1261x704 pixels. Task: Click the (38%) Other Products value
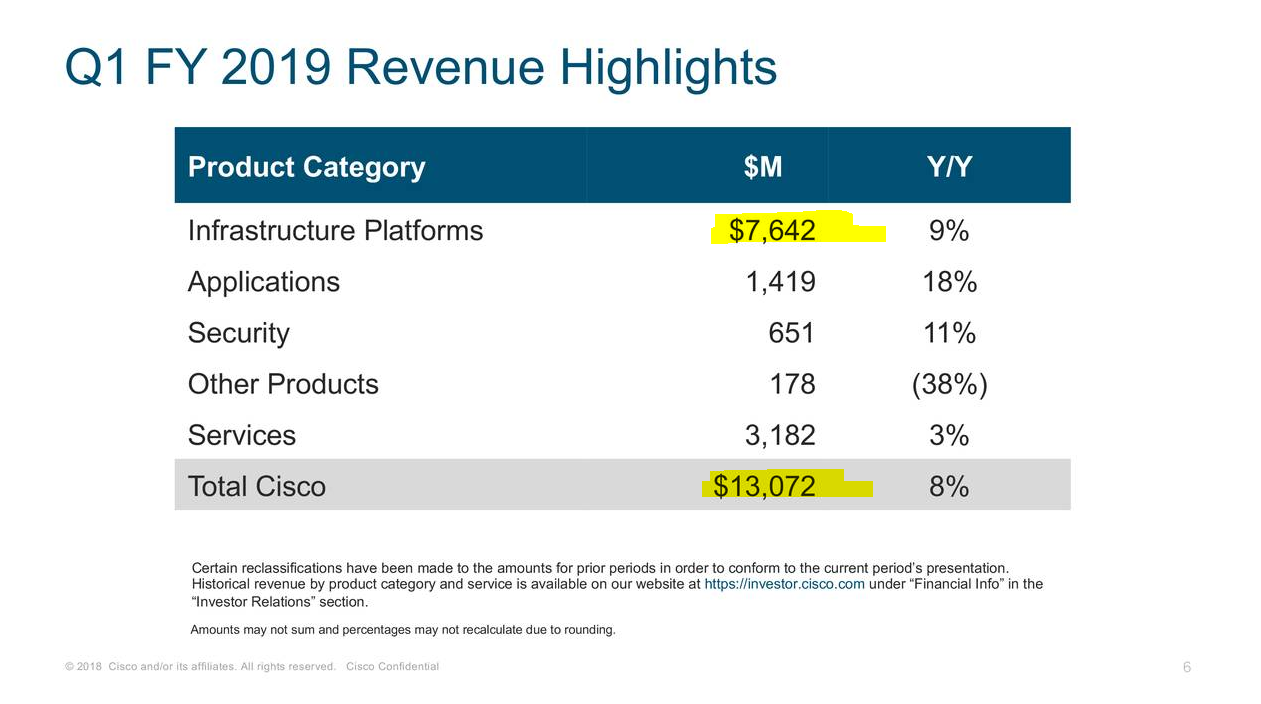pyautogui.click(x=949, y=385)
